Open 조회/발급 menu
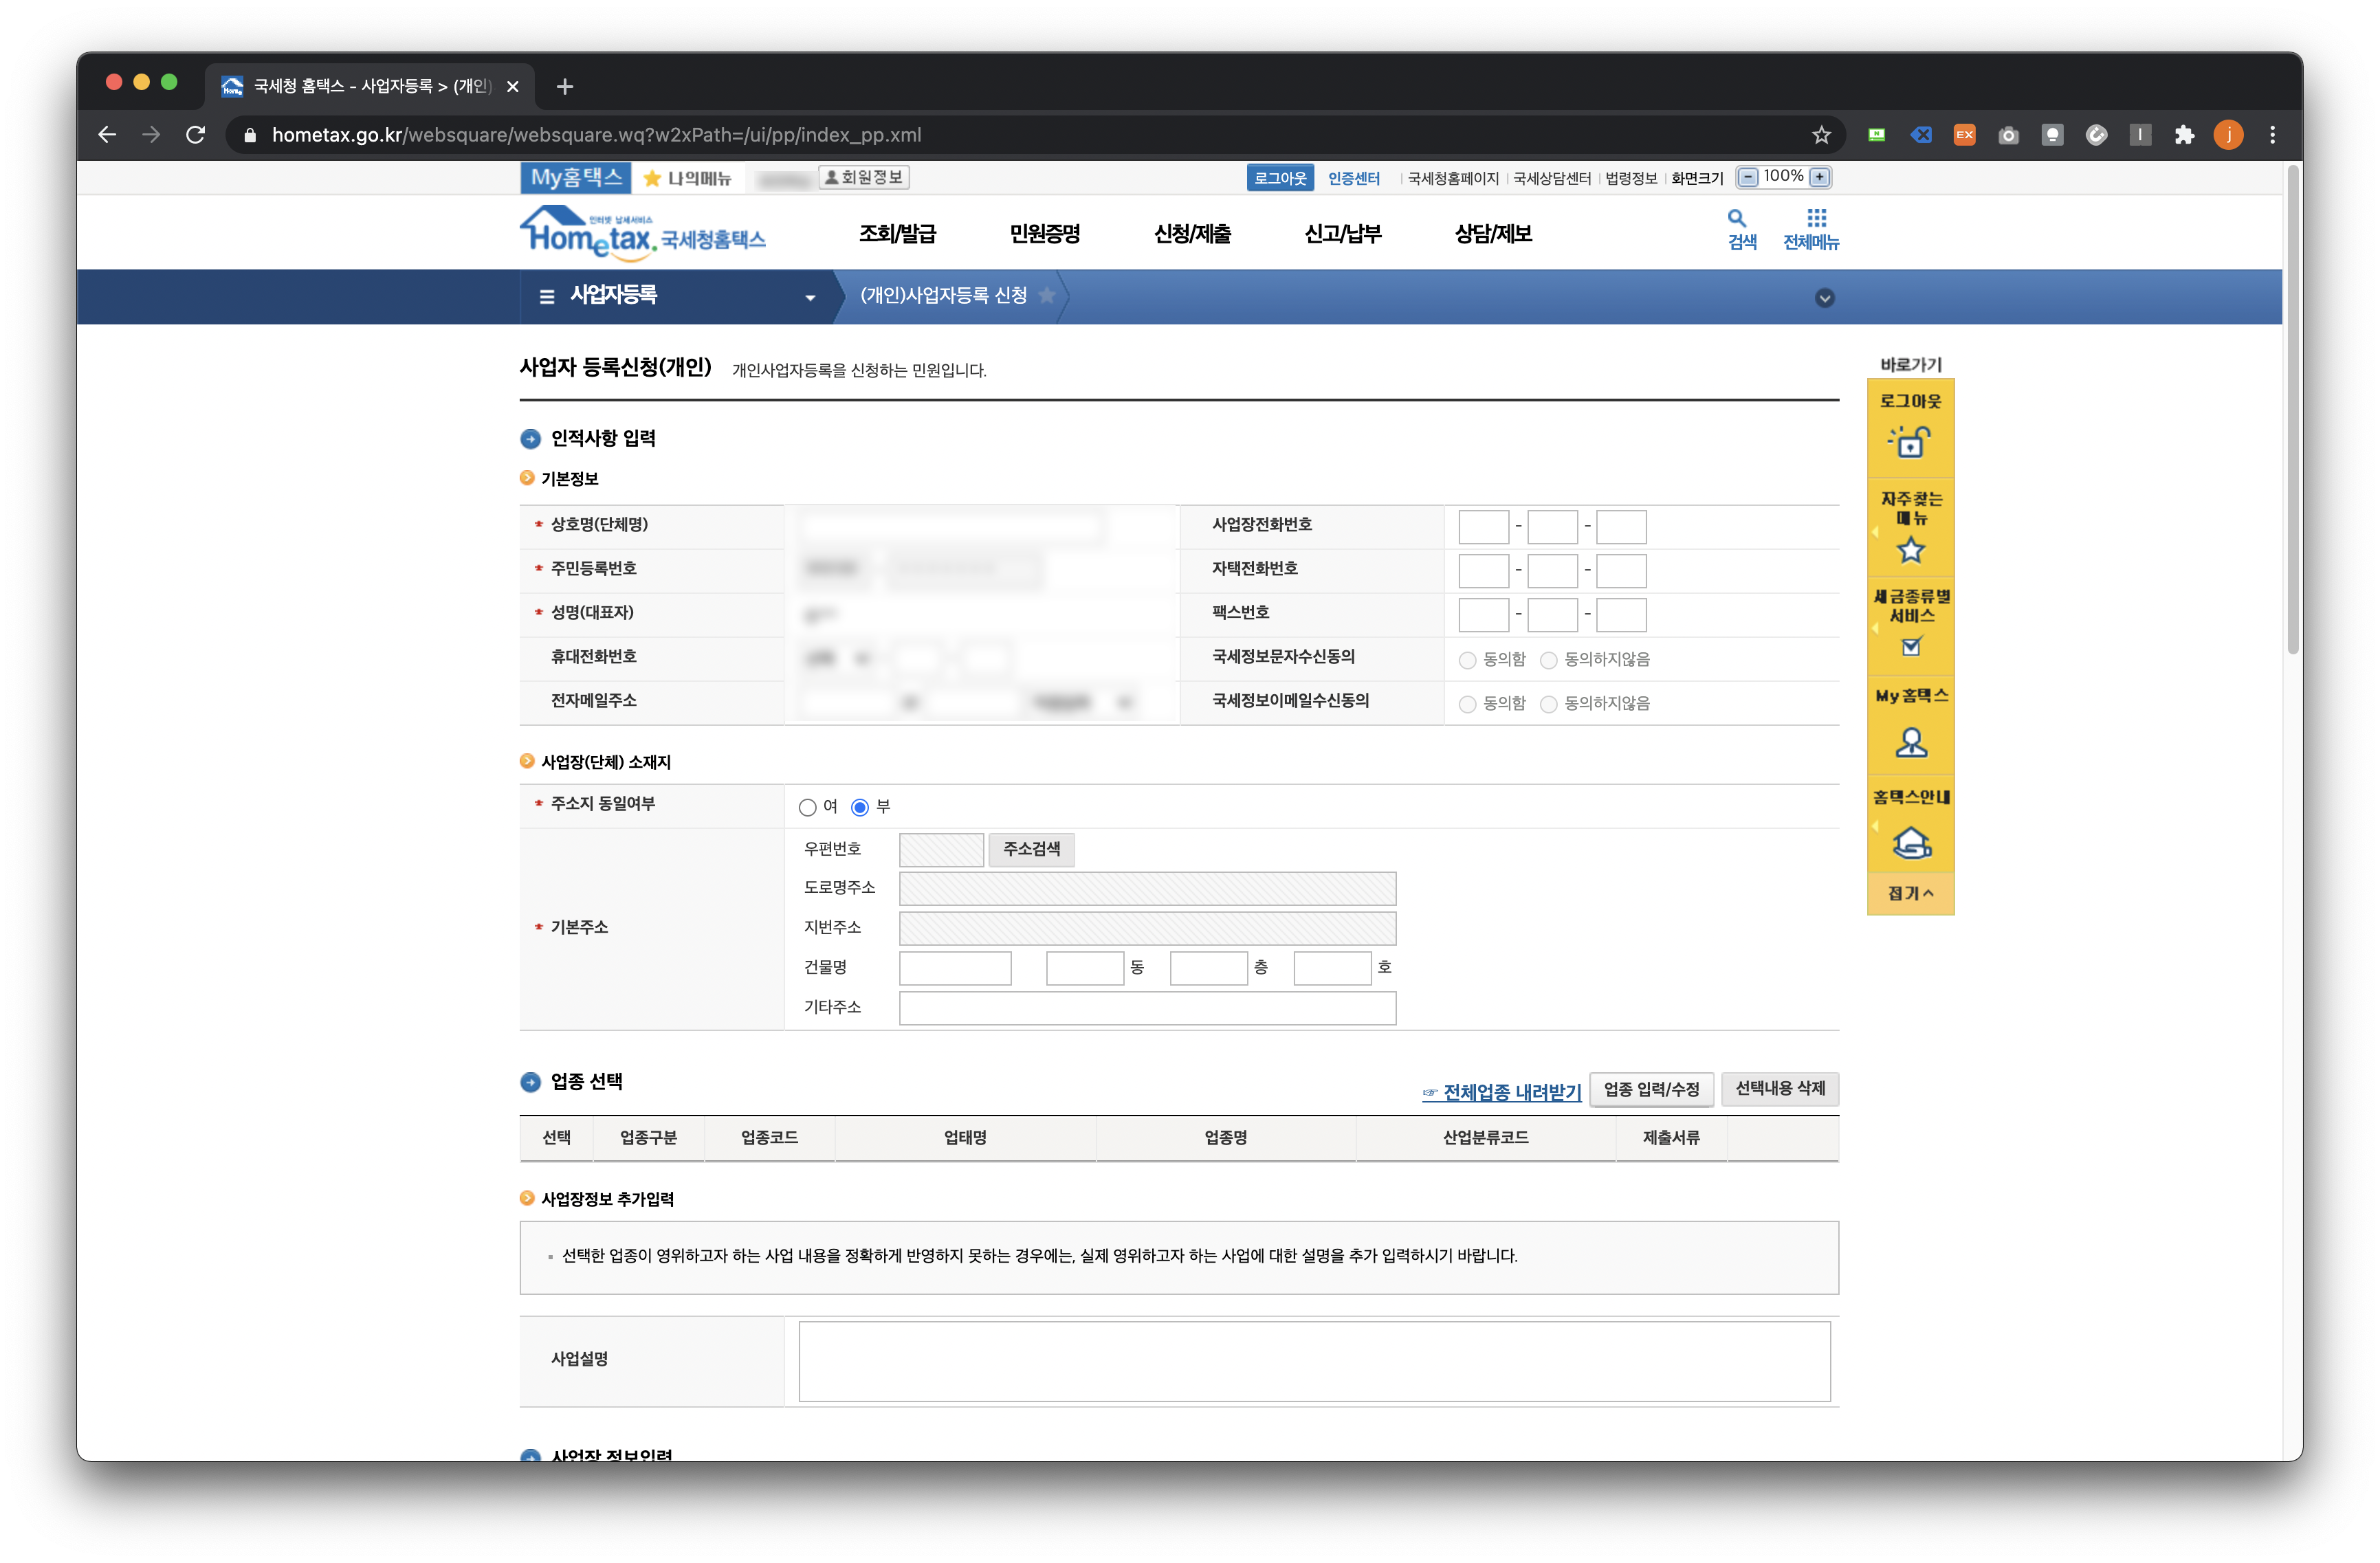The width and height of the screenshot is (2380, 1563). point(897,234)
